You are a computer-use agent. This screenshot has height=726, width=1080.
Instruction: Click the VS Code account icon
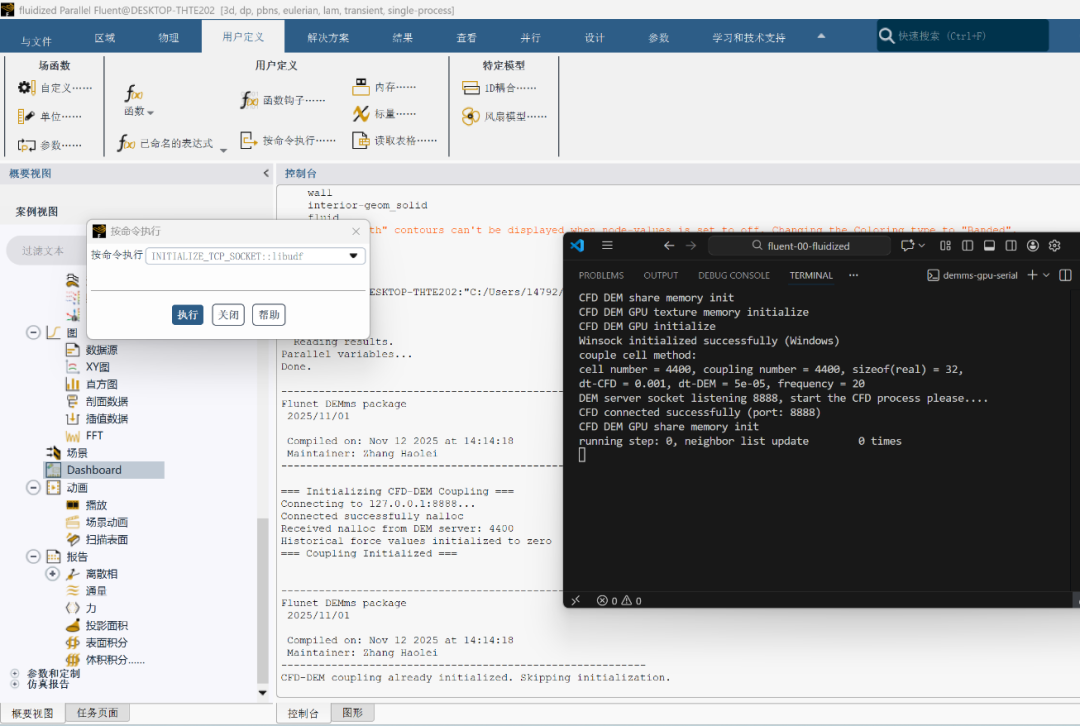pos(1032,246)
